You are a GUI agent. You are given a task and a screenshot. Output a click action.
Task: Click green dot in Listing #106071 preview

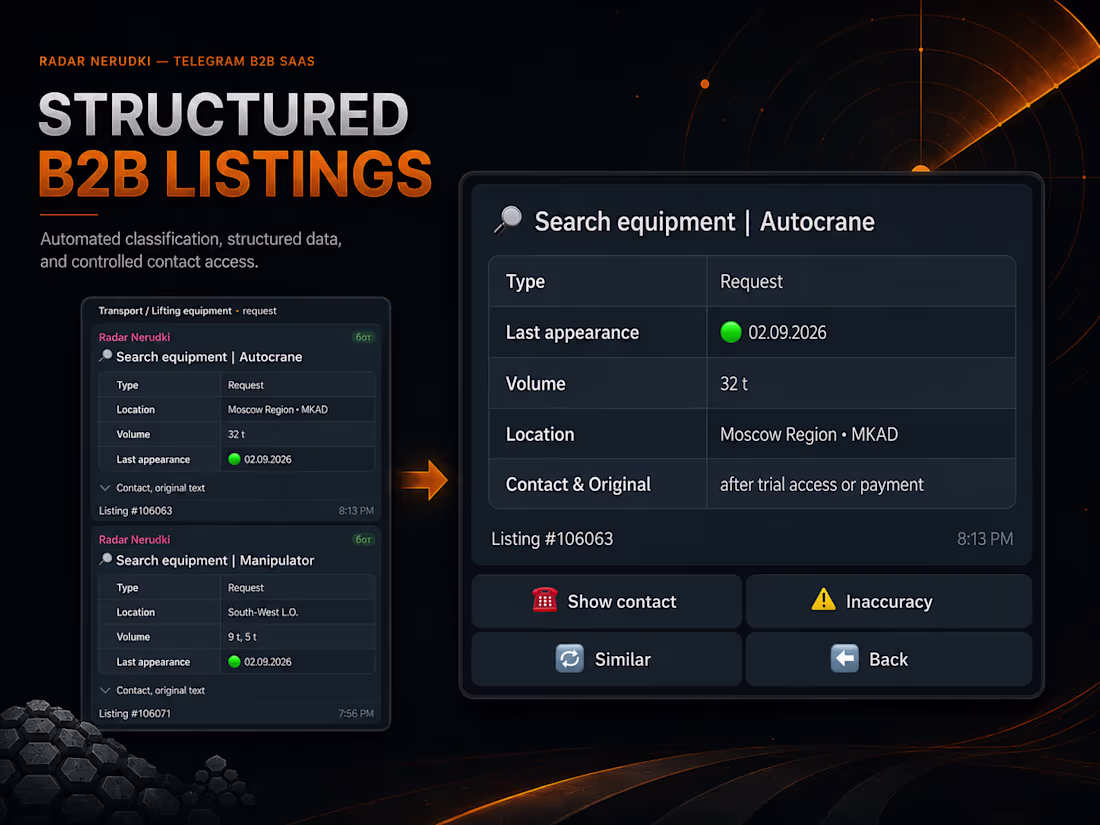click(x=234, y=662)
